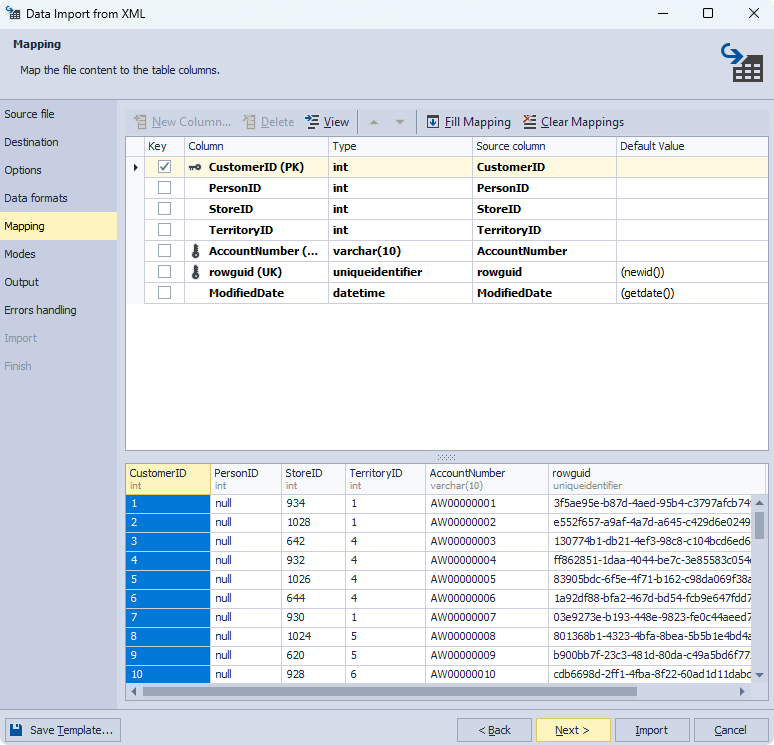
Task: Click the Save Template button
Action: click(x=63, y=730)
